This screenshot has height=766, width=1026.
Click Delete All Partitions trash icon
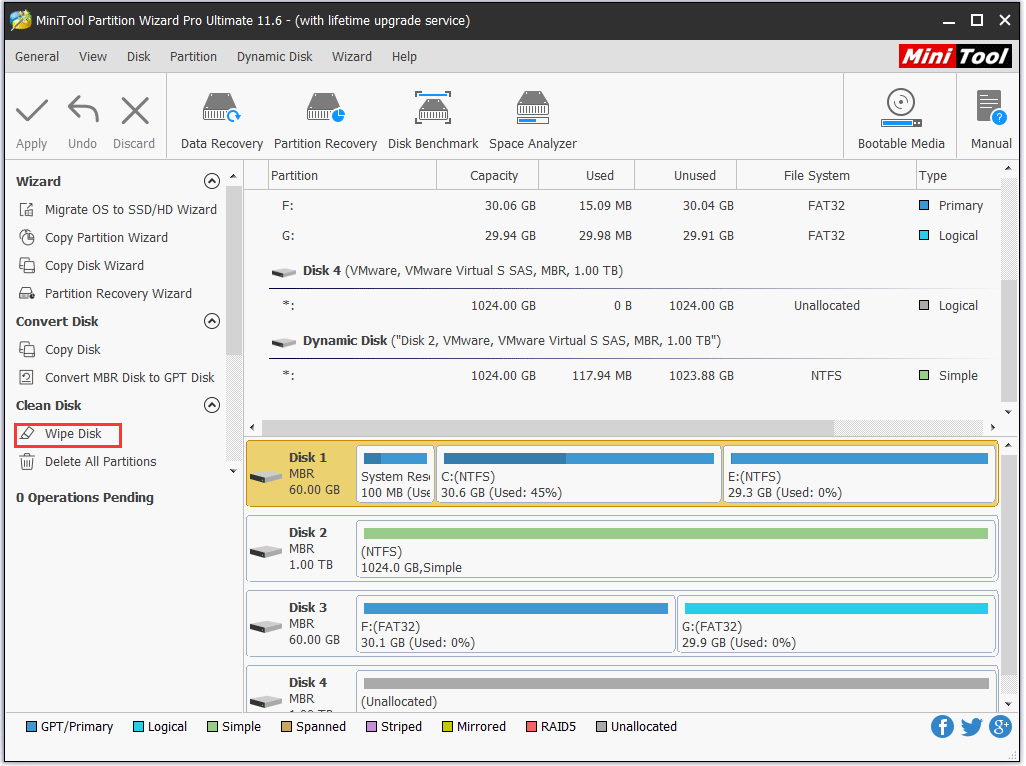coord(27,462)
